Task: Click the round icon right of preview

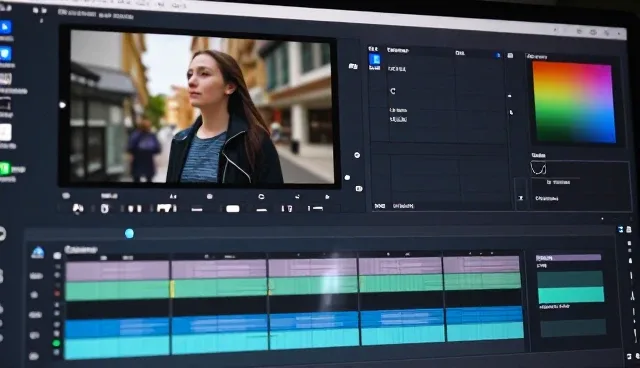Action: pos(357,155)
